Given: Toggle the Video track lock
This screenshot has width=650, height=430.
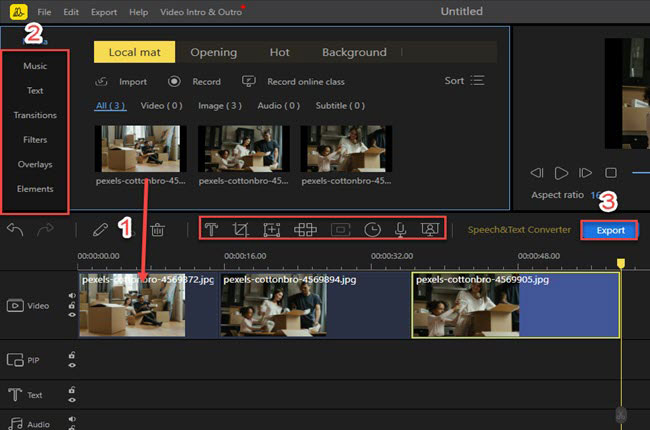Looking at the screenshot, I should (x=72, y=305).
